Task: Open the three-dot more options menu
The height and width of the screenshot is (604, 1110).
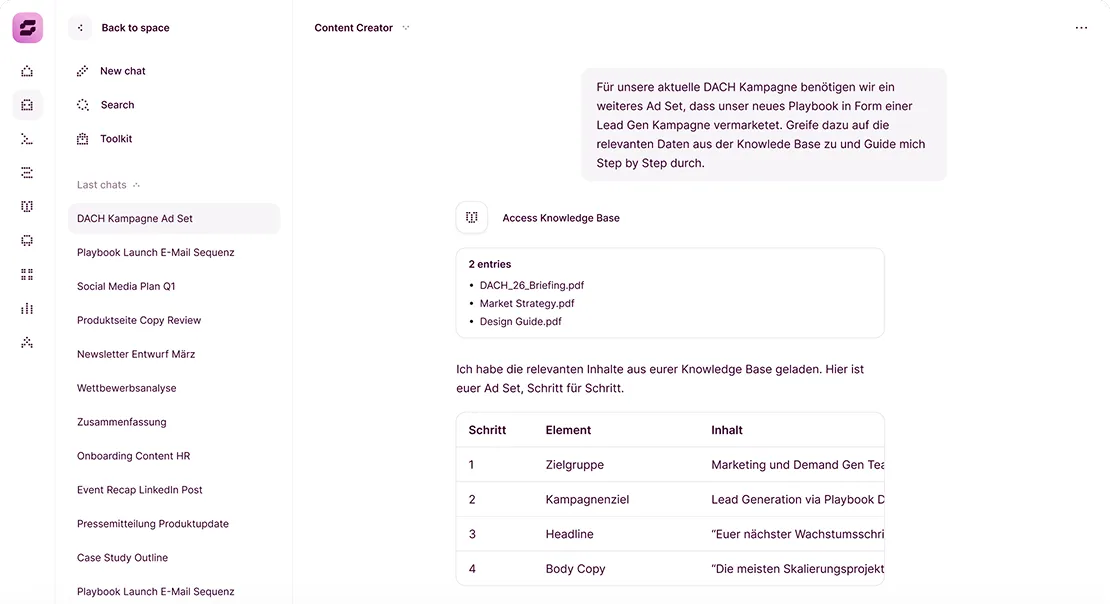Action: pos(1081,28)
